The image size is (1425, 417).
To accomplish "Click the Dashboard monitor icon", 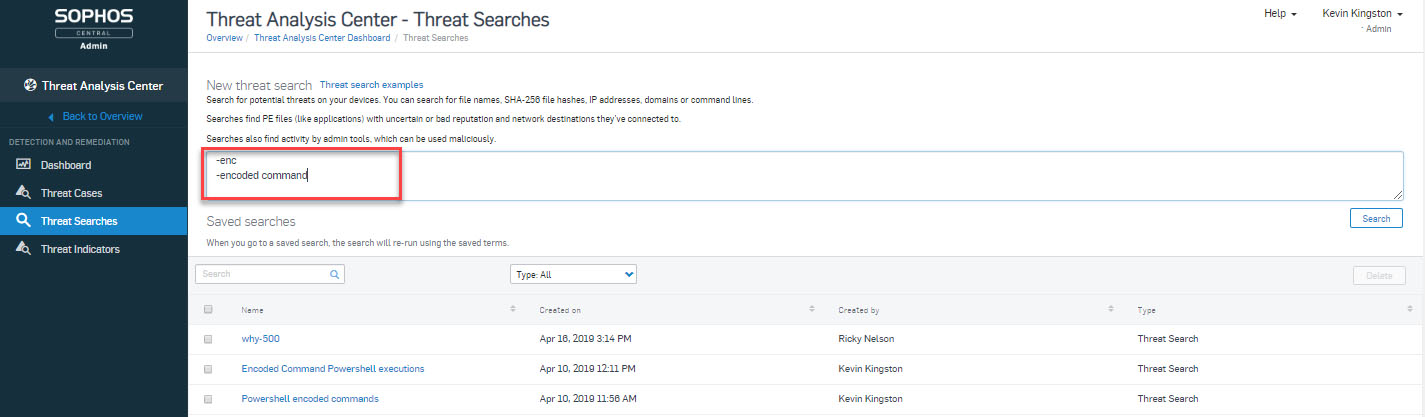I will point(24,165).
